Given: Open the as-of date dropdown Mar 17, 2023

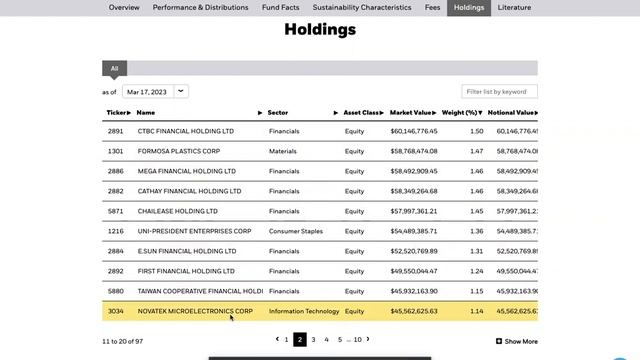Looking at the screenshot, I should [x=155, y=92].
